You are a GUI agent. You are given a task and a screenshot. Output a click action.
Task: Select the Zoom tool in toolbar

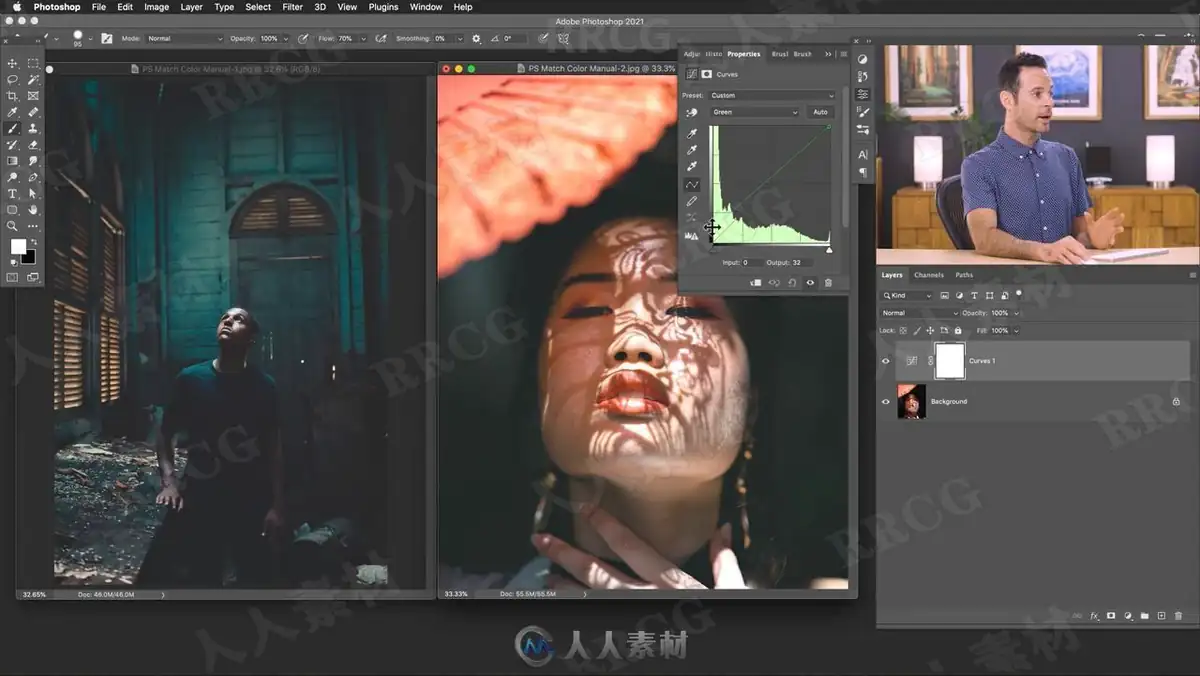point(13,226)
